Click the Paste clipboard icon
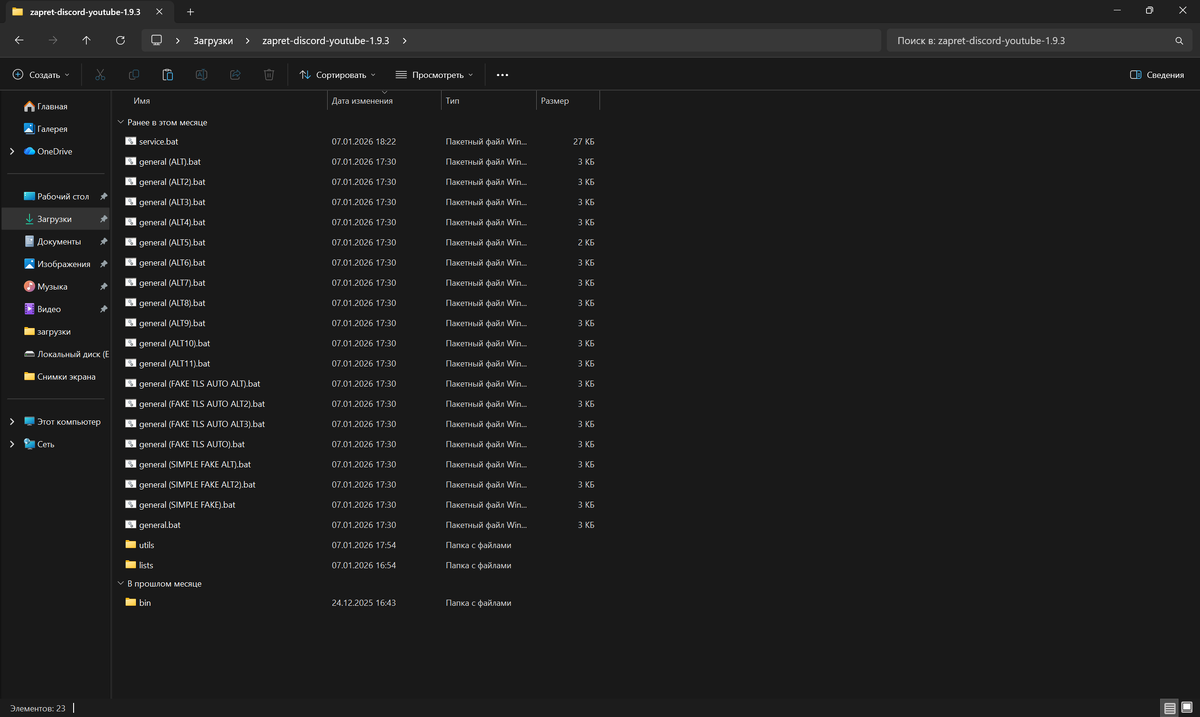The height and width of the screenshot is (717, 1200). [167, 75]
